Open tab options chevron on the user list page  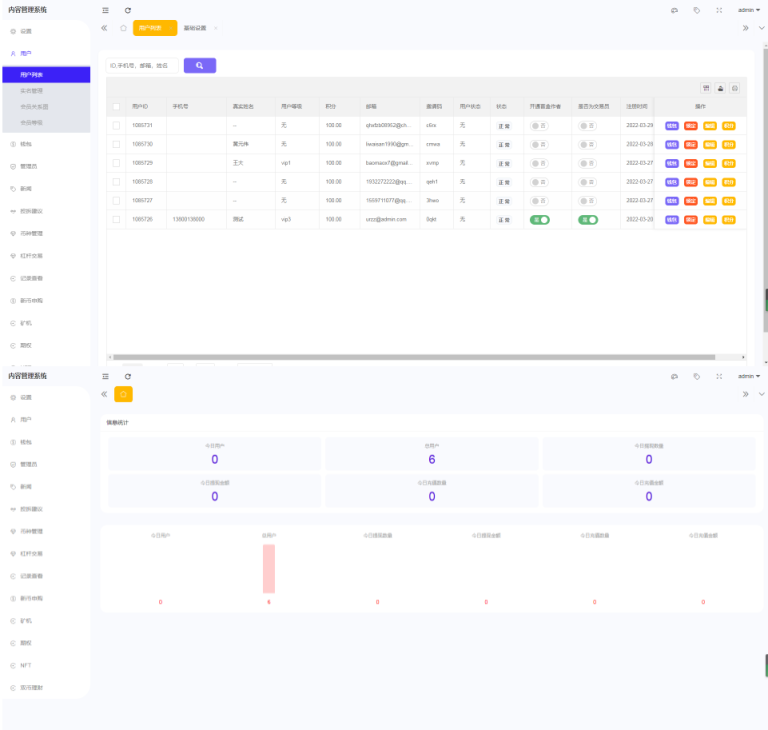pyautogui.click(x=761, y=28)
